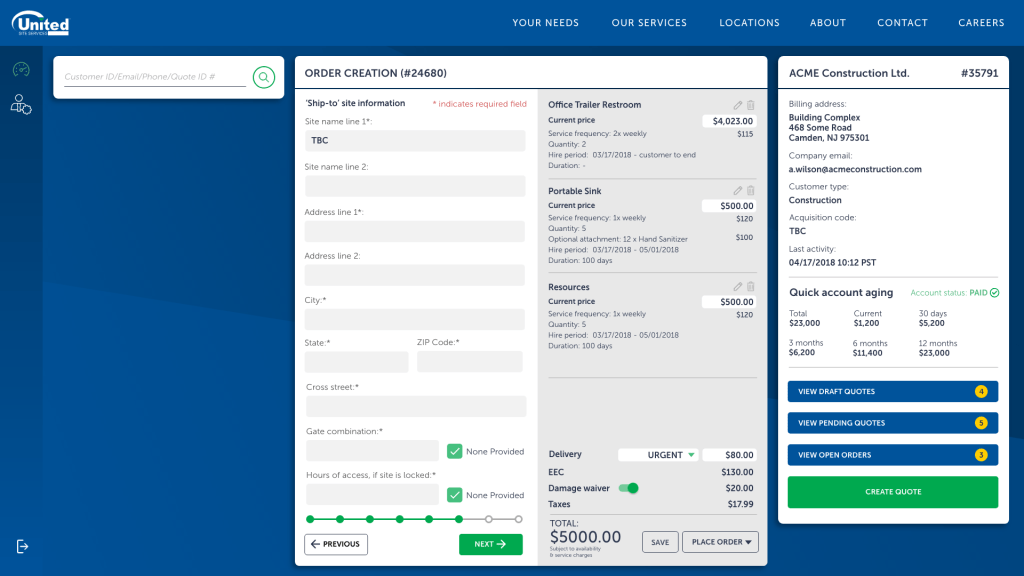Click the Create Quote button
Viewport: 1024px width, 576px height.
pos(892,492)
